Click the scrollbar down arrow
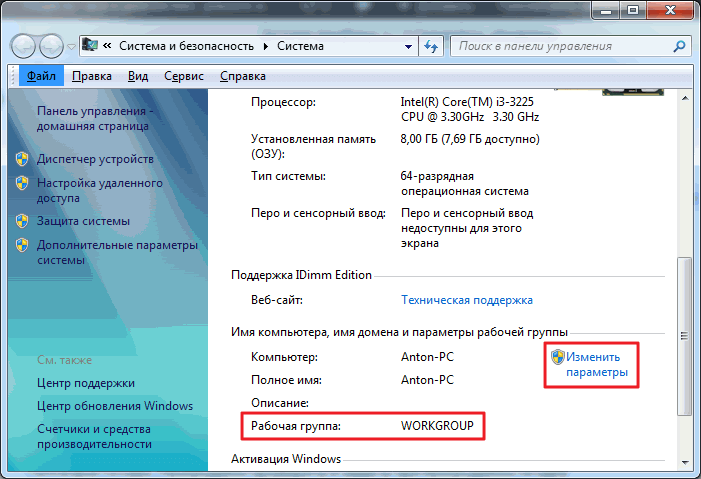The width and height of the screenshot is (701, 479). pos(685,462)
